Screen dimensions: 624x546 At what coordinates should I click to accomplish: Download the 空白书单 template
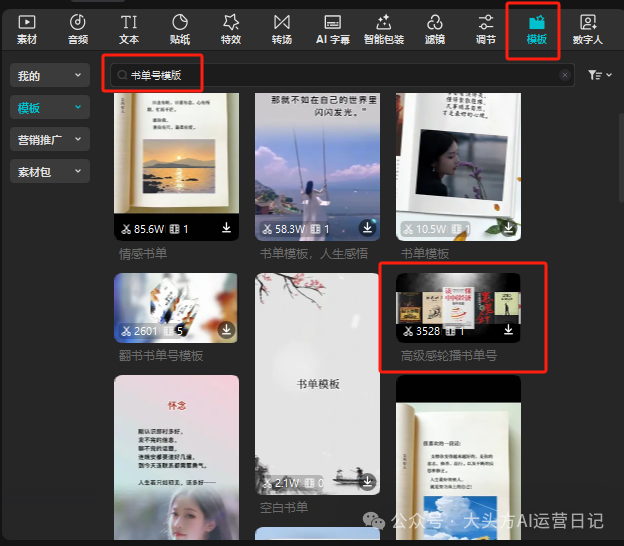[x=367, y=482]
